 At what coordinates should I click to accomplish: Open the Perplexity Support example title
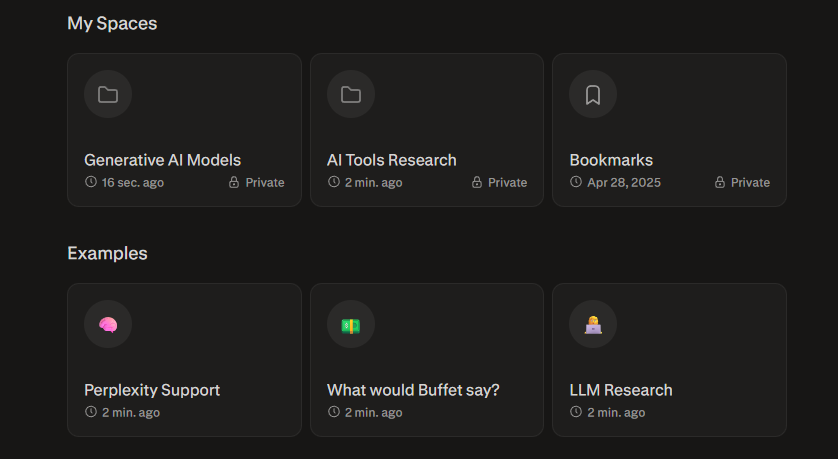pos(152,390)
